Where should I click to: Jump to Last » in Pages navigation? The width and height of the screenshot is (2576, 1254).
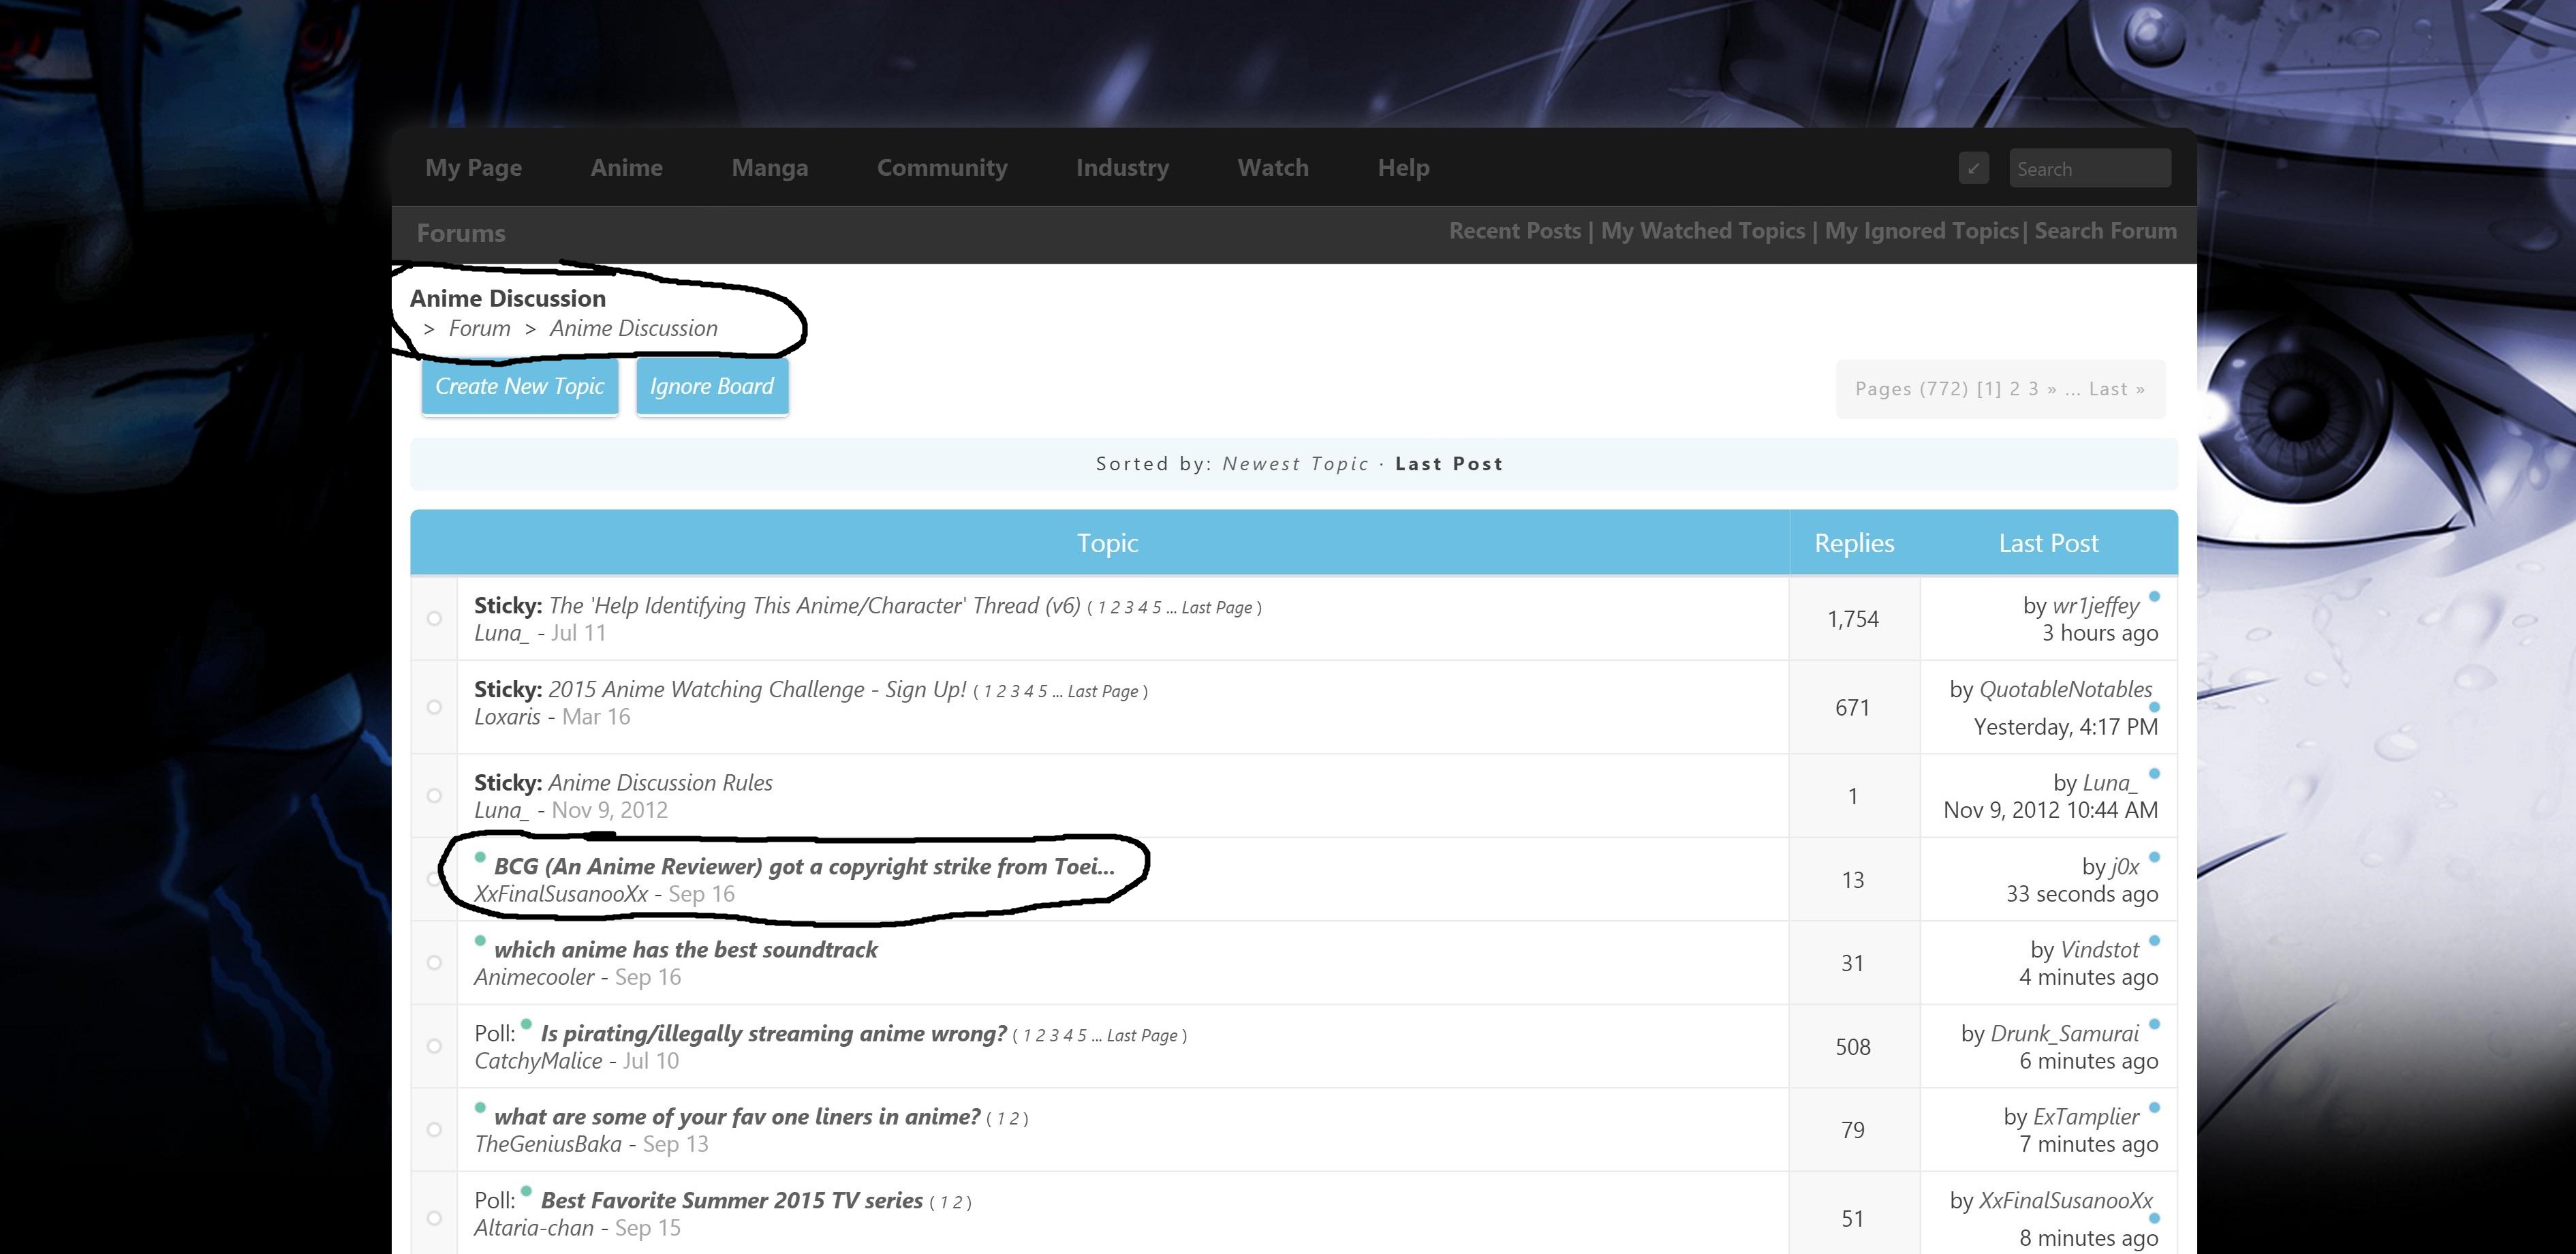pos(2116,389)
